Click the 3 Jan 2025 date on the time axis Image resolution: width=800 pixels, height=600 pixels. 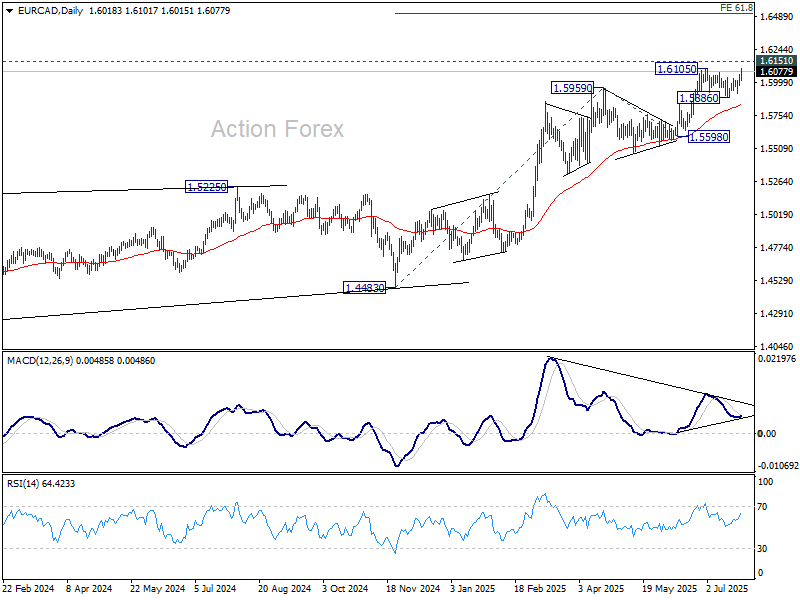pos(472,588)
